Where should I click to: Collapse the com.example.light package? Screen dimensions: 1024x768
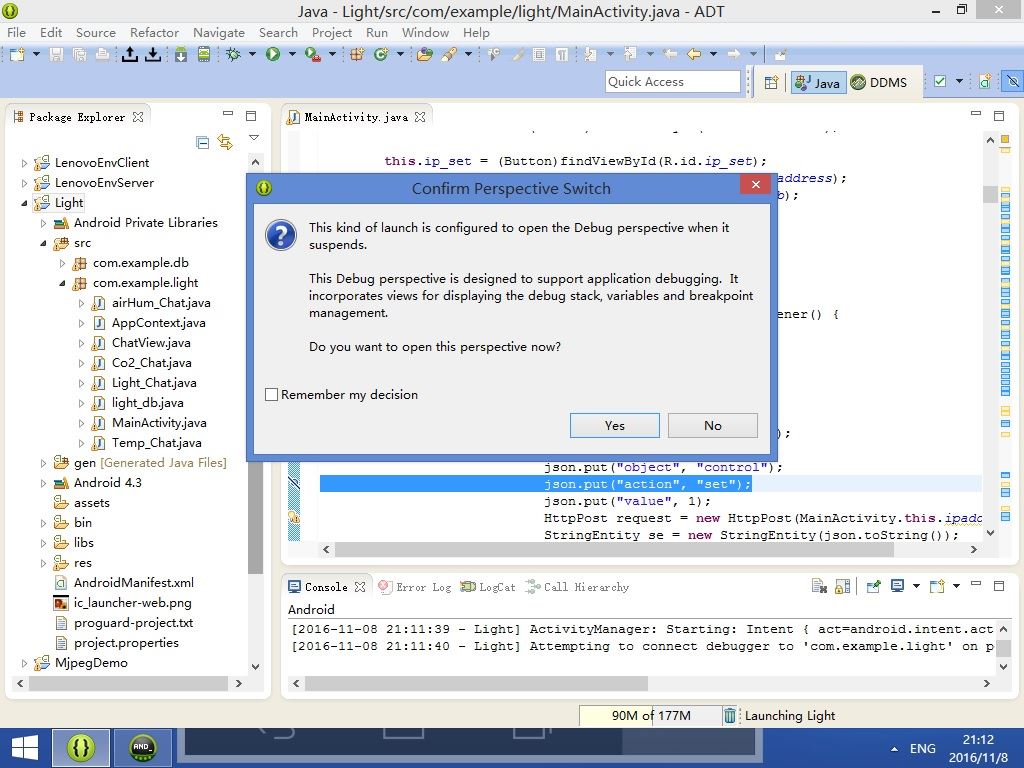62,283
